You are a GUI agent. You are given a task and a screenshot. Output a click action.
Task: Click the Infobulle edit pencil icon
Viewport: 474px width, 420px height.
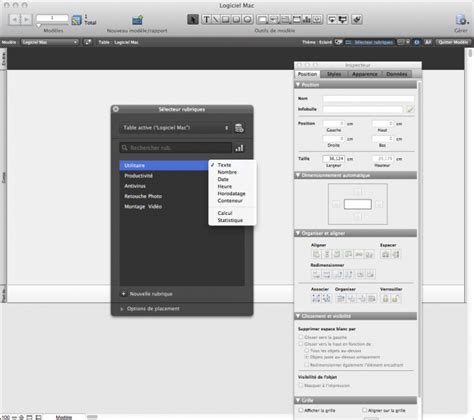coord(410,109)
